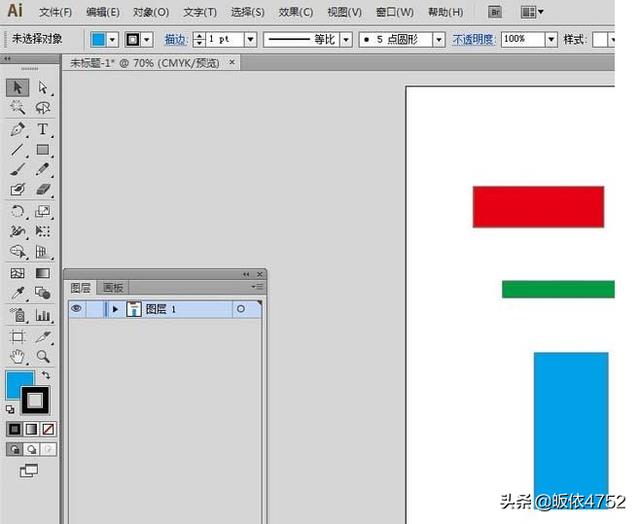
Task: Enable Draw Behind mode
Action: (x=31, y=449)
